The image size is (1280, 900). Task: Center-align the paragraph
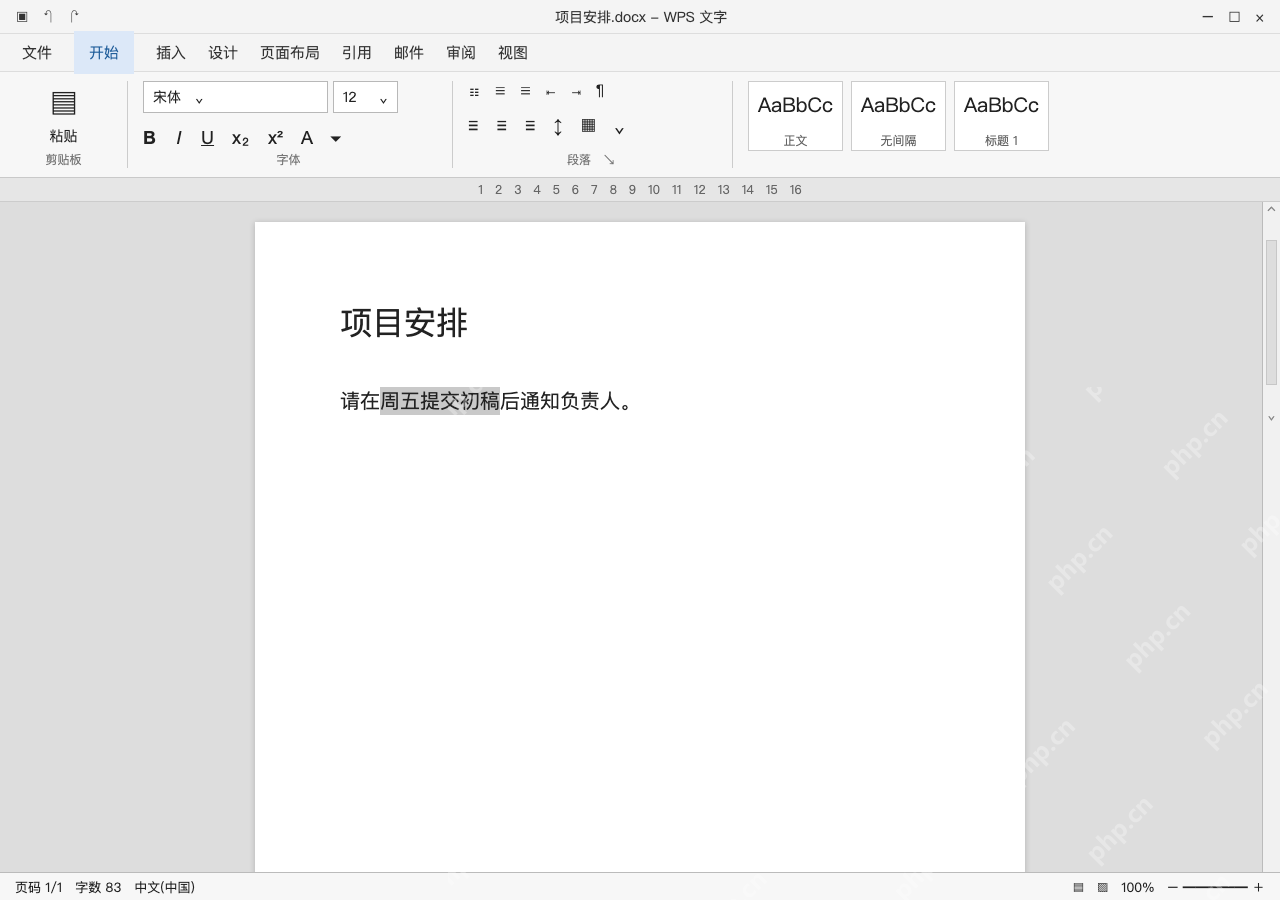pyautogui.click(x=501, y=126)
